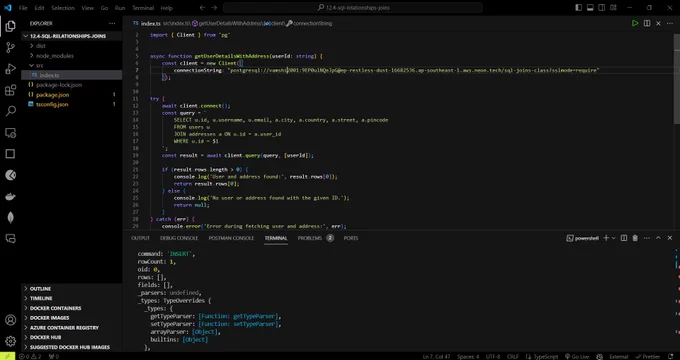Expand the OUTLINE section
Image resolution: width=680 pixels, height=360 pixels.
click(x=40, y=289)
